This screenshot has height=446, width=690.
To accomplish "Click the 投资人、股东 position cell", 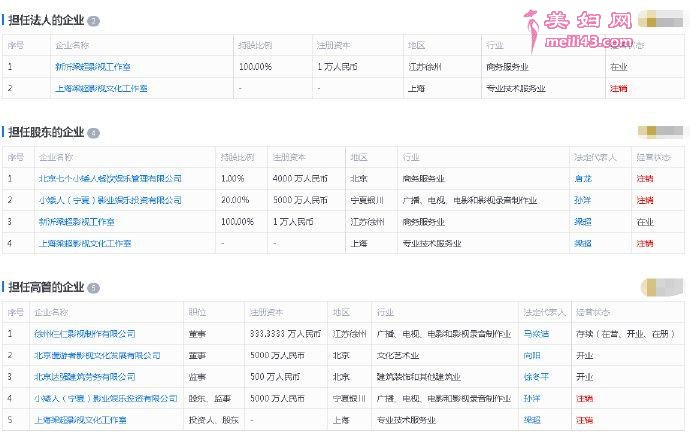I will click(x=213, y=420).
